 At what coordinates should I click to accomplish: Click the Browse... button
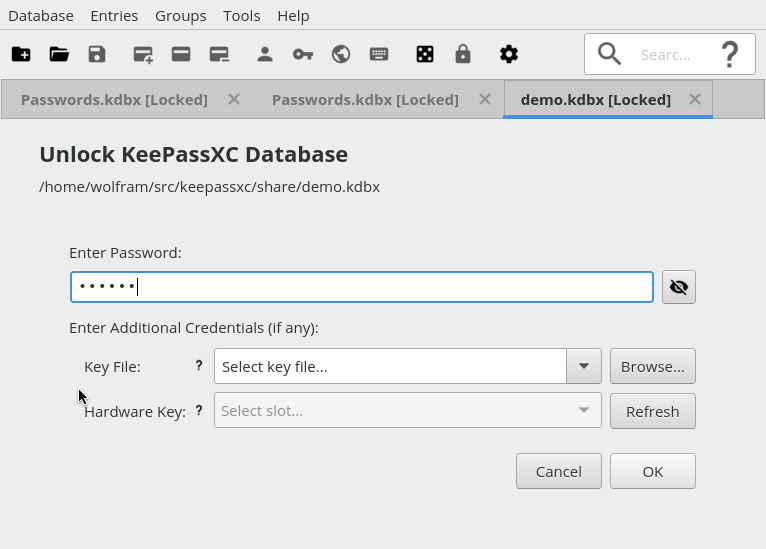point(653,366)
